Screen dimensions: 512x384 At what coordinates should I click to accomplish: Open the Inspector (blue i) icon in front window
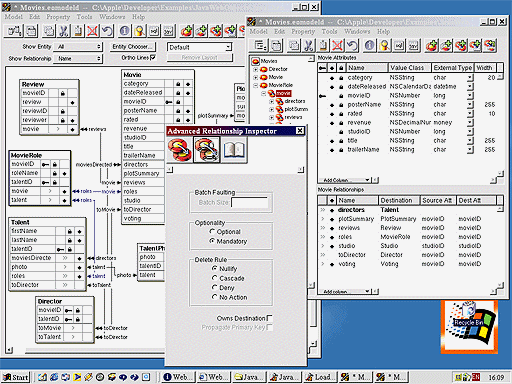(x=370, y=45)
